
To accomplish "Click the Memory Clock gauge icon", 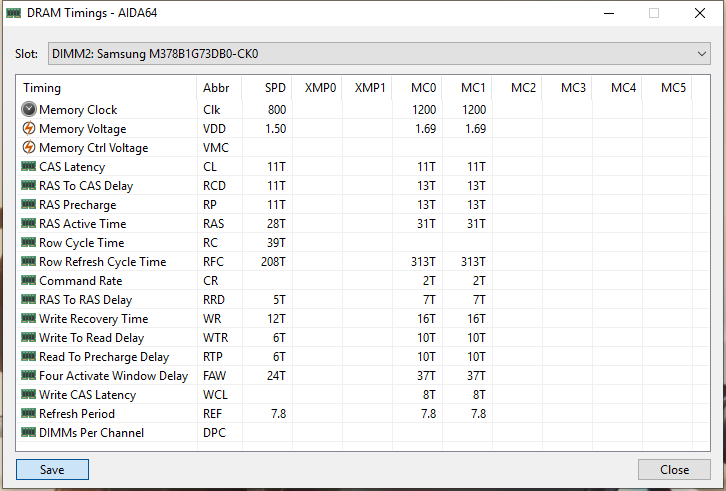I will 29,109.
